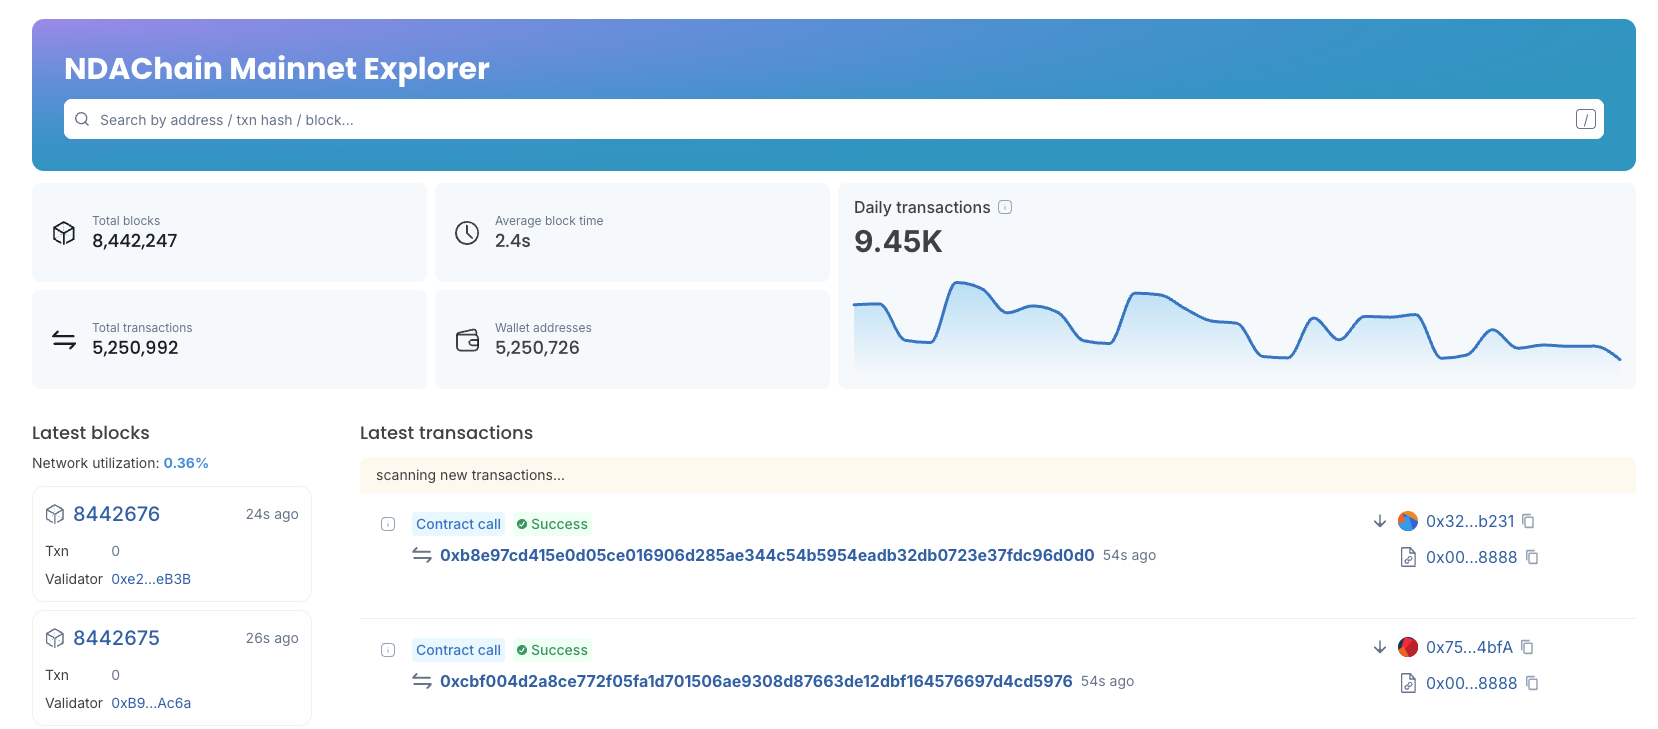Click the slash shortcut icon in search bar
The width and height of the screenshot is (1658, 729).
tap(1585, 119)
